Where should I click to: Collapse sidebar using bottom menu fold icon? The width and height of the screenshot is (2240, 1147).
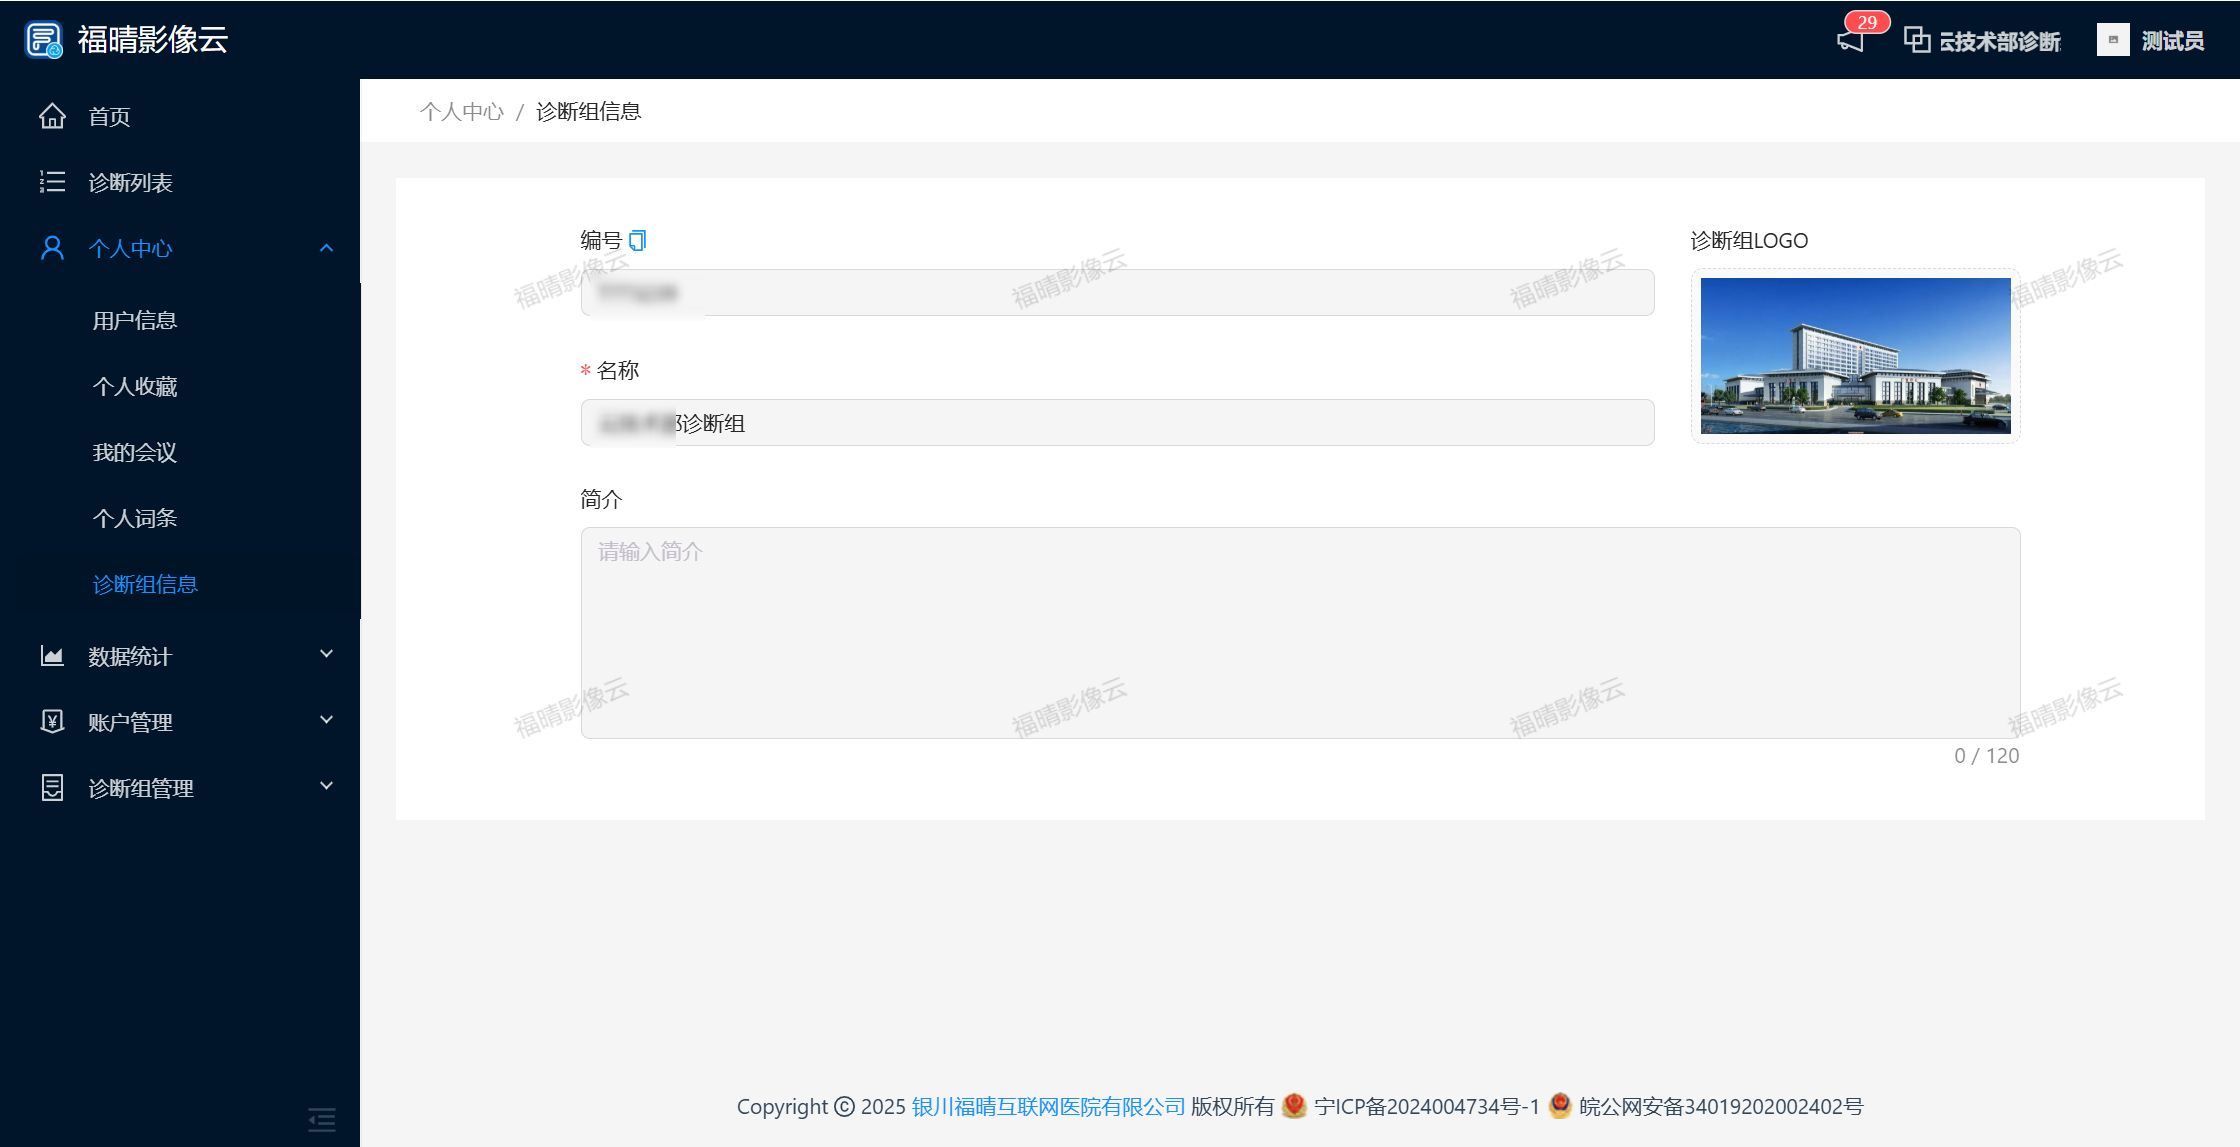click(321, 1118)
